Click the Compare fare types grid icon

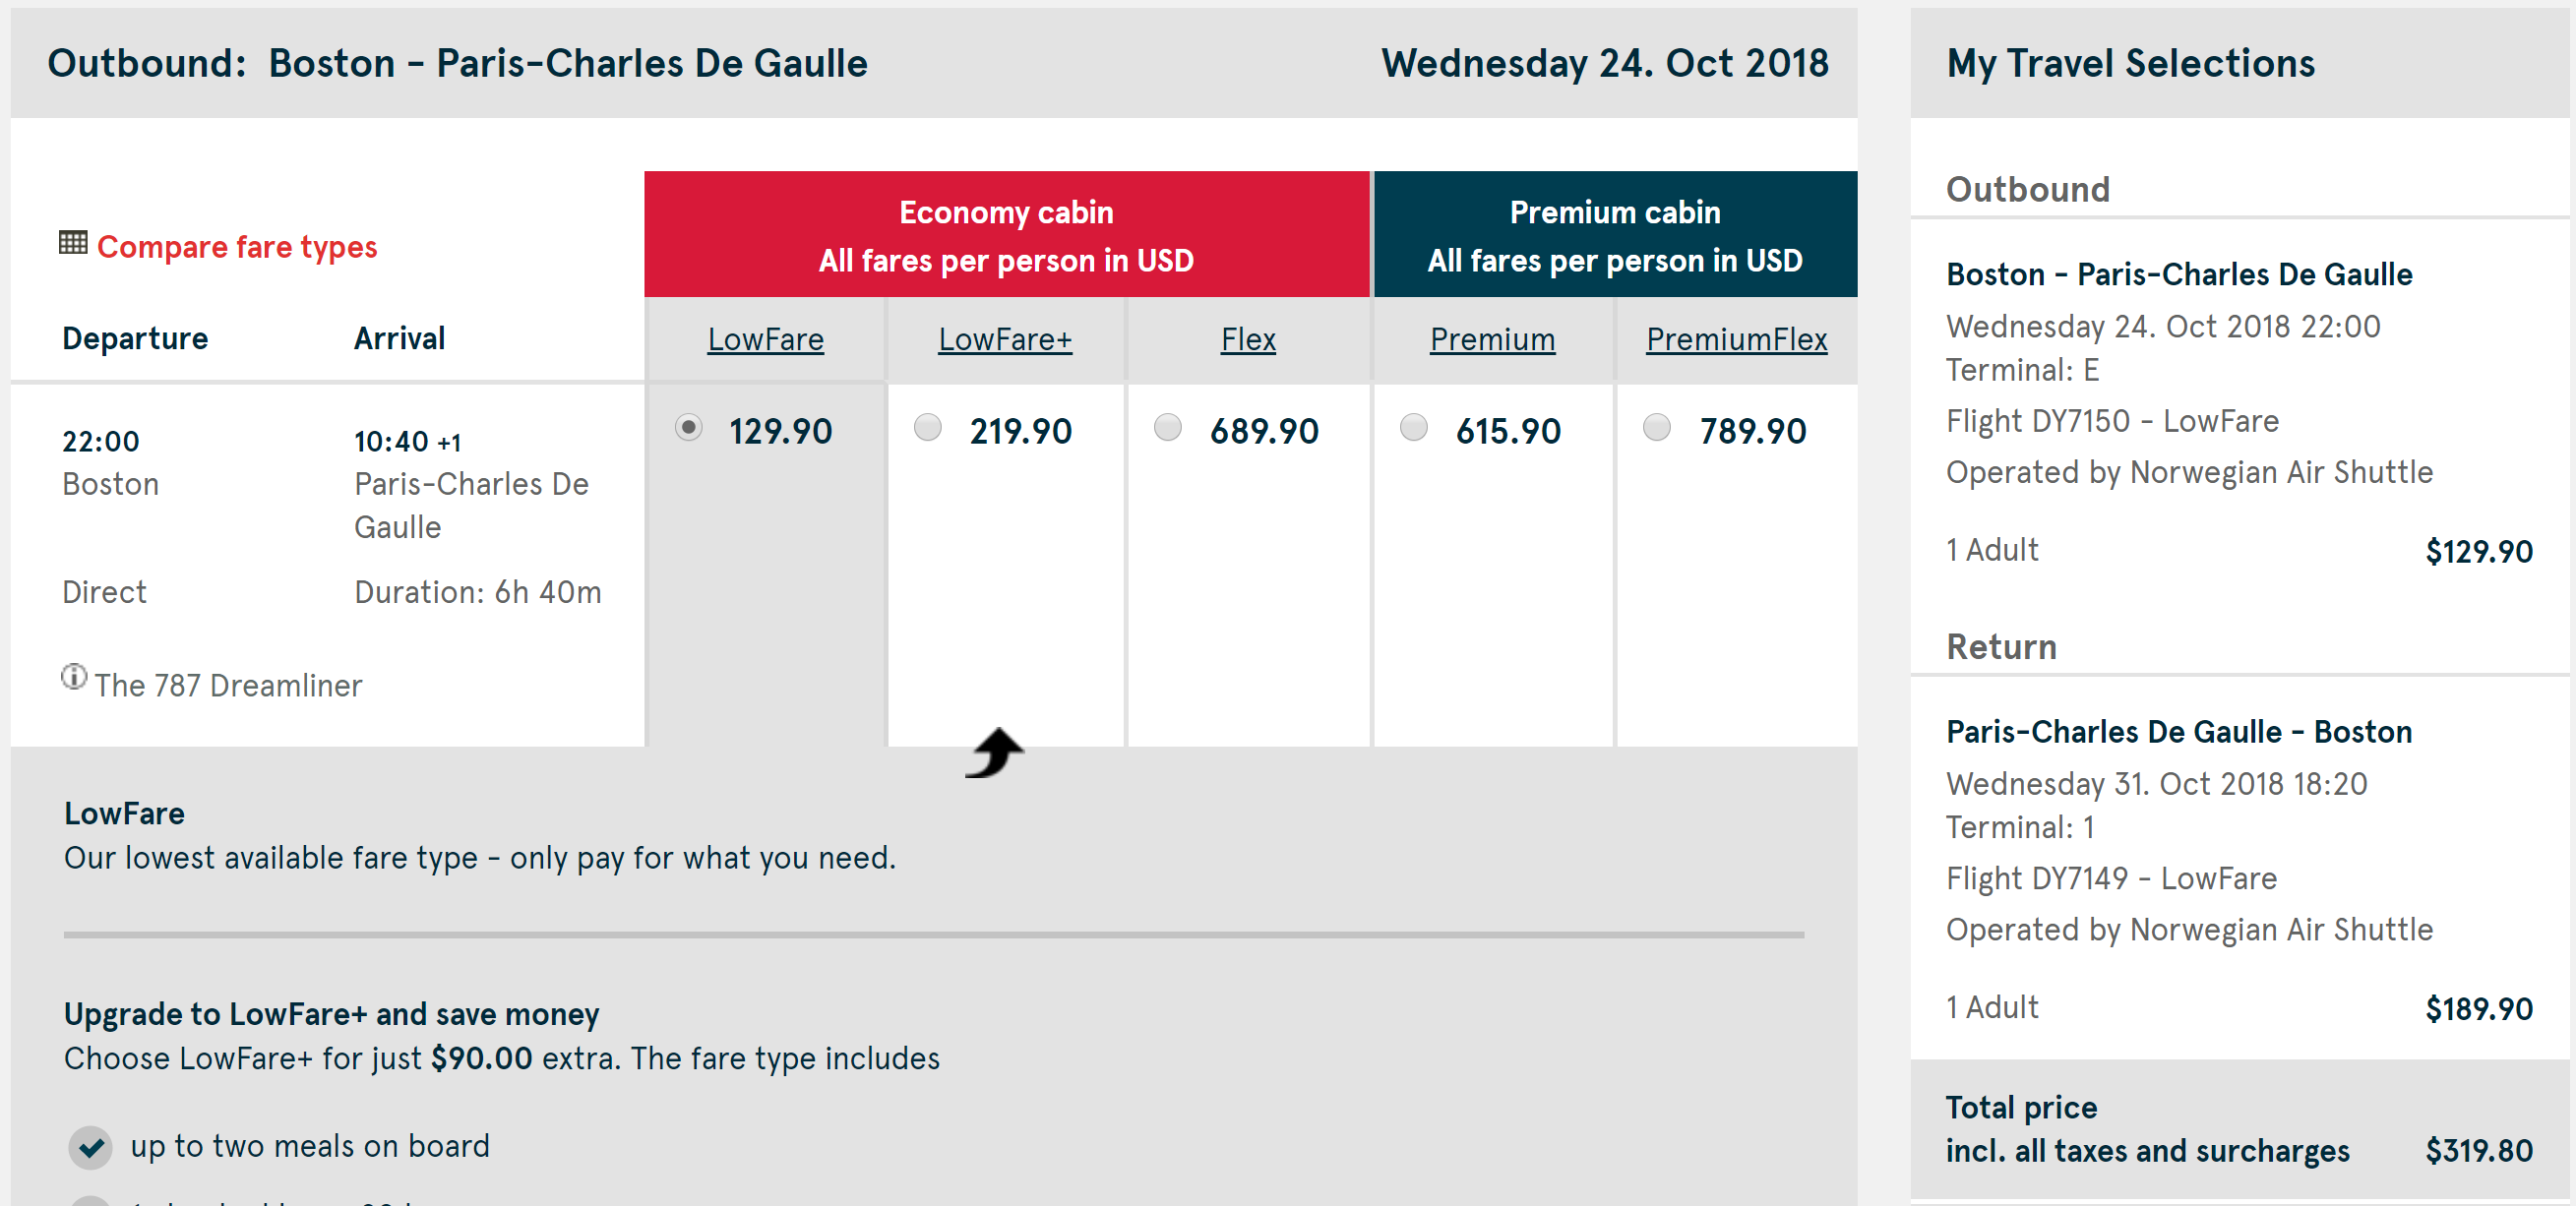point(73,243)
